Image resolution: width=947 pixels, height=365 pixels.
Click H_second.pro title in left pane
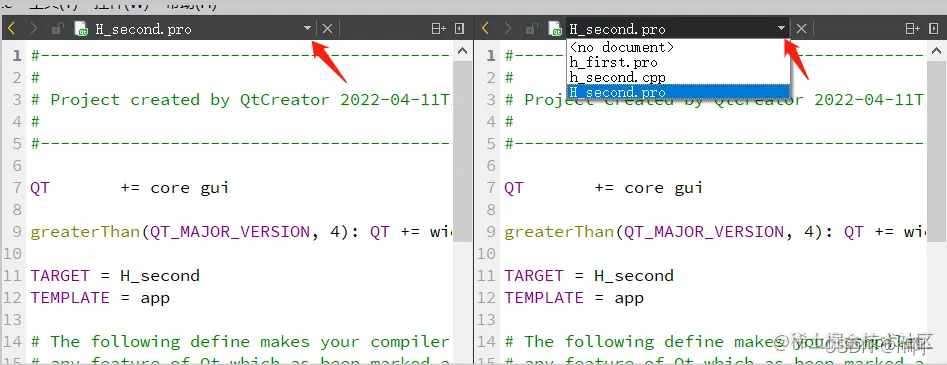click(143, 29)
